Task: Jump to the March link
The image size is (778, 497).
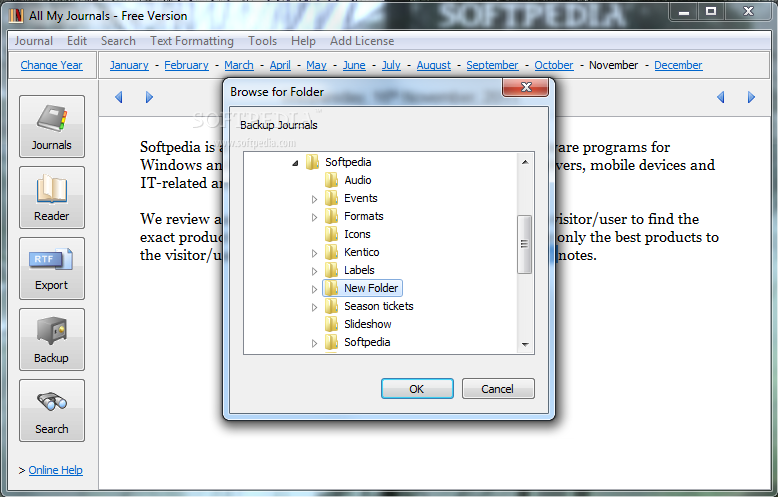Action: click(239, 65)
